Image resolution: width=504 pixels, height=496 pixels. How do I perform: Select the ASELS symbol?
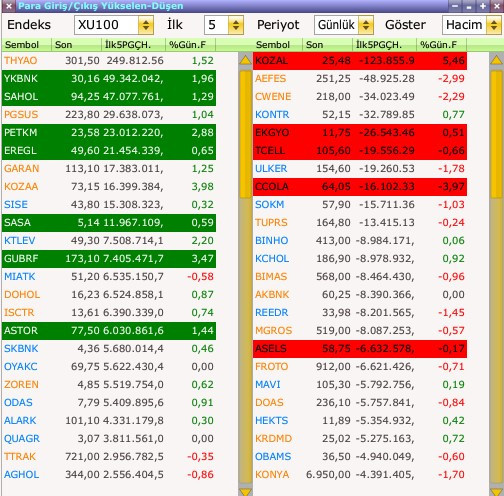[271, 349]
